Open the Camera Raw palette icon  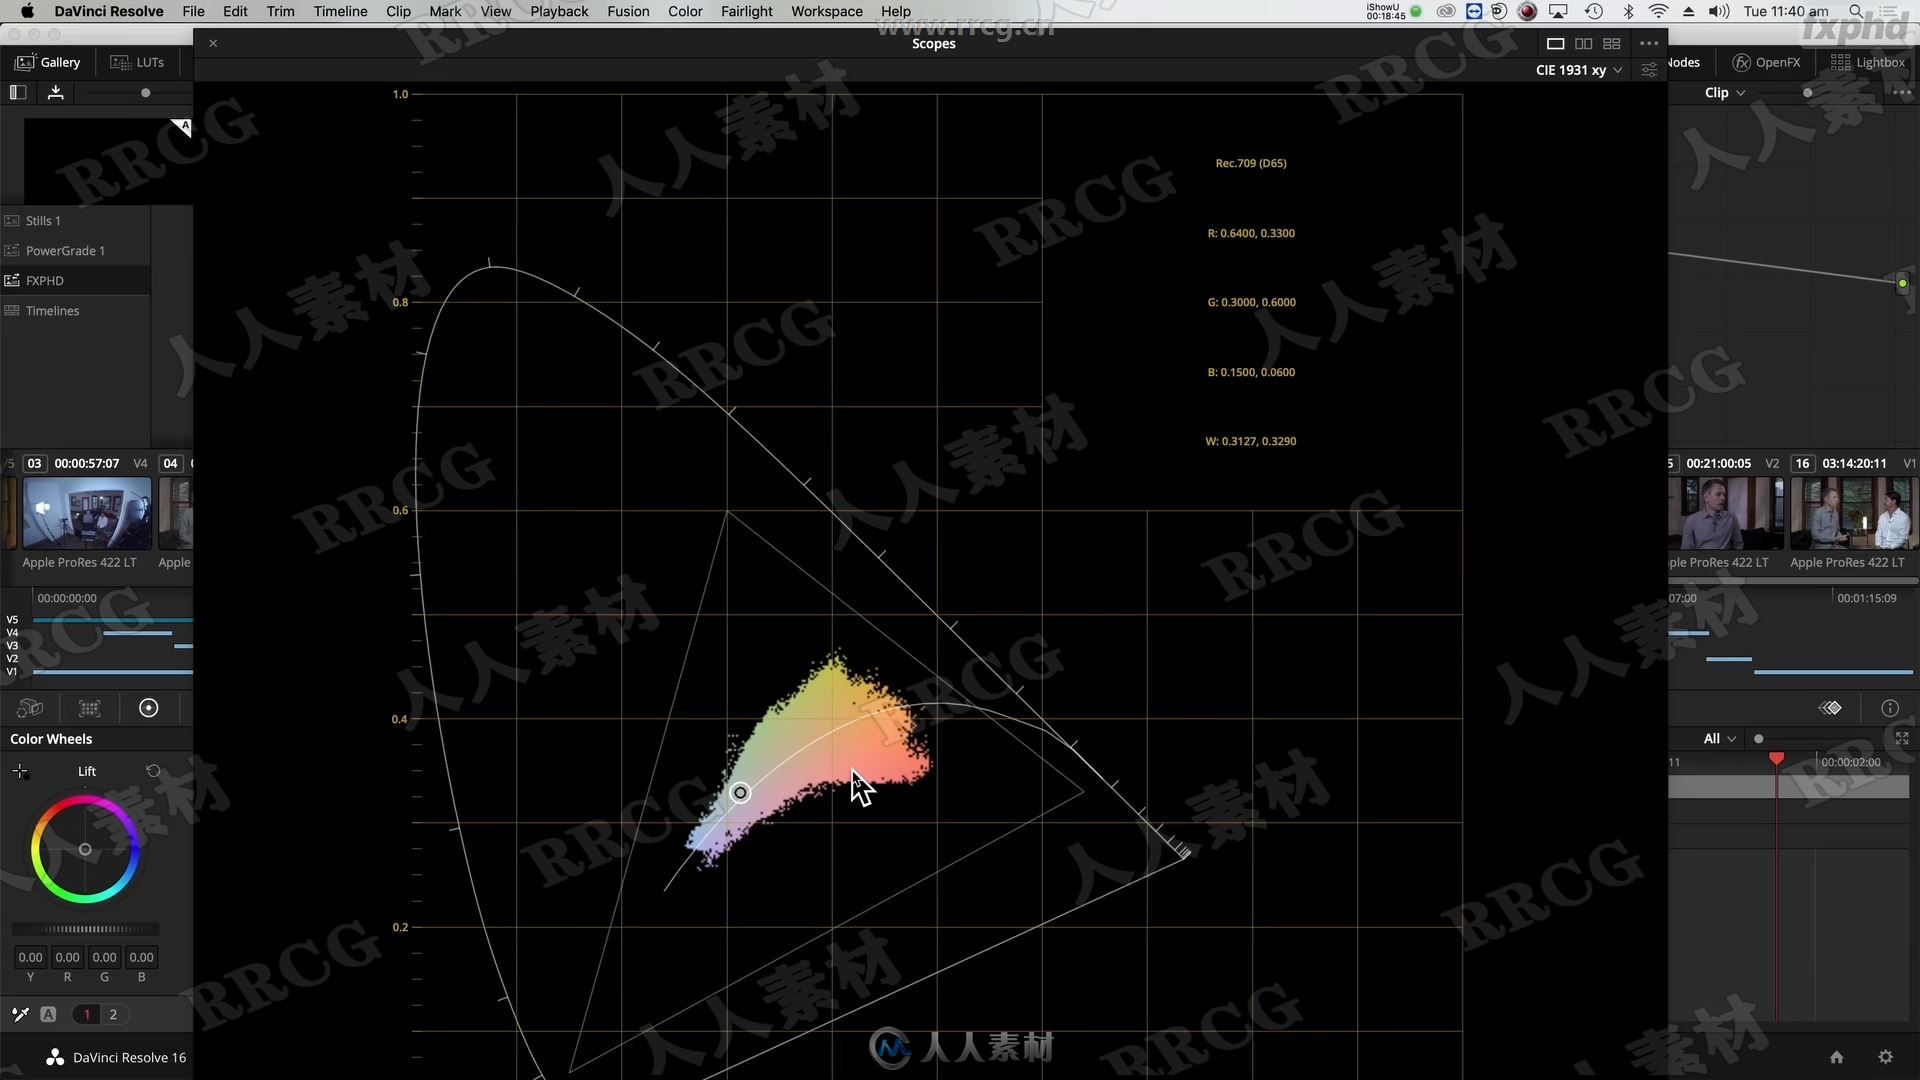tap(30, 708)
